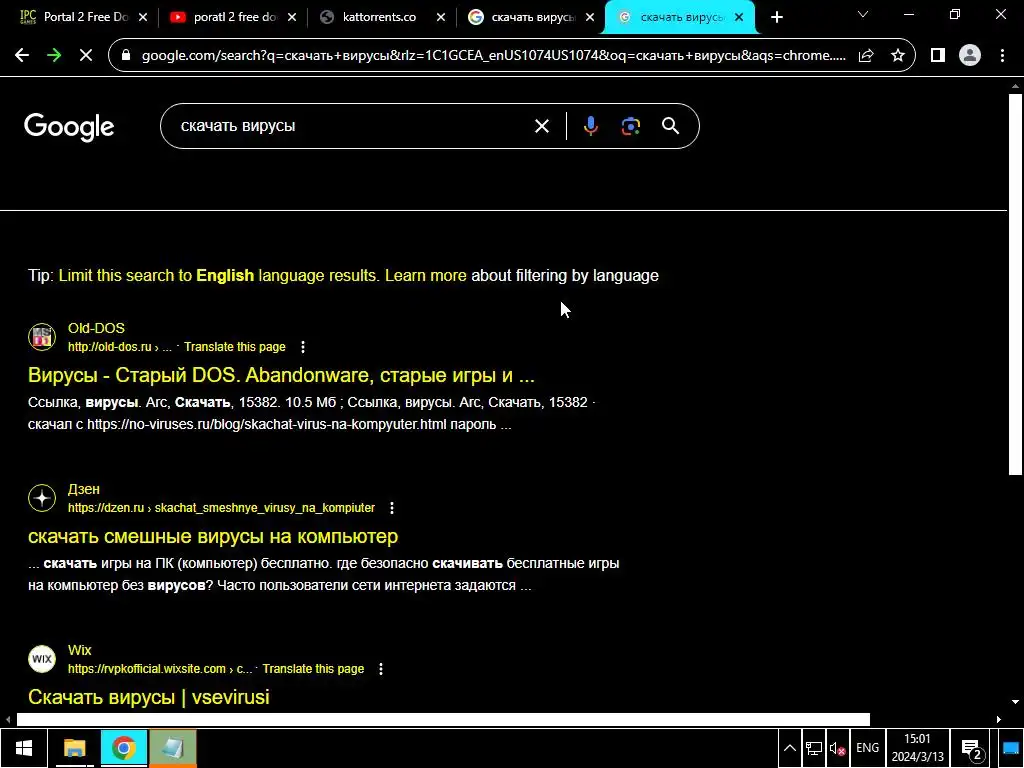Open notification center with 2 alerts

972,749
